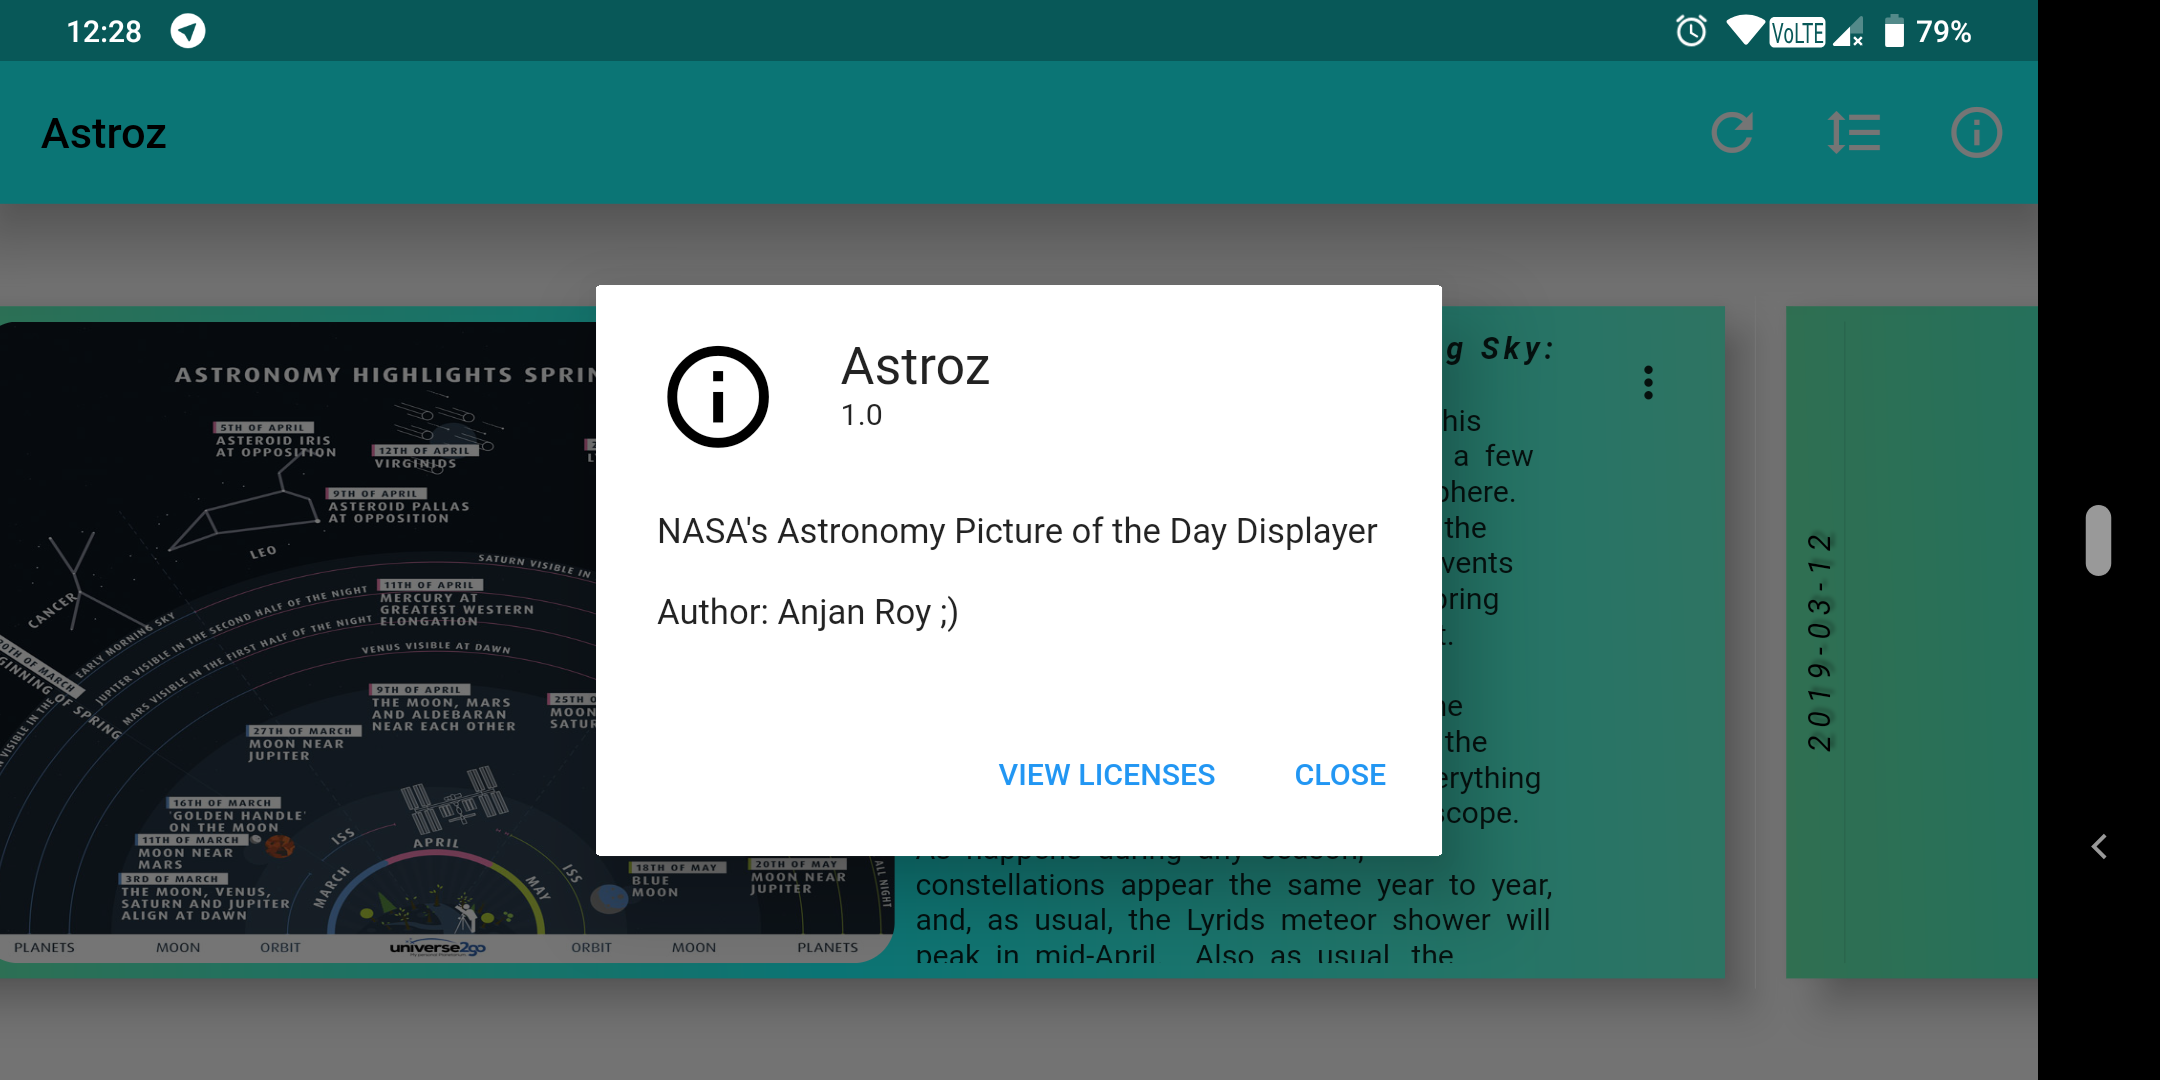Tap the Astronomy Highlights Spring picture thumbnail
The width and height of the screenshot is (2160, 1080).
coord(300,640)
